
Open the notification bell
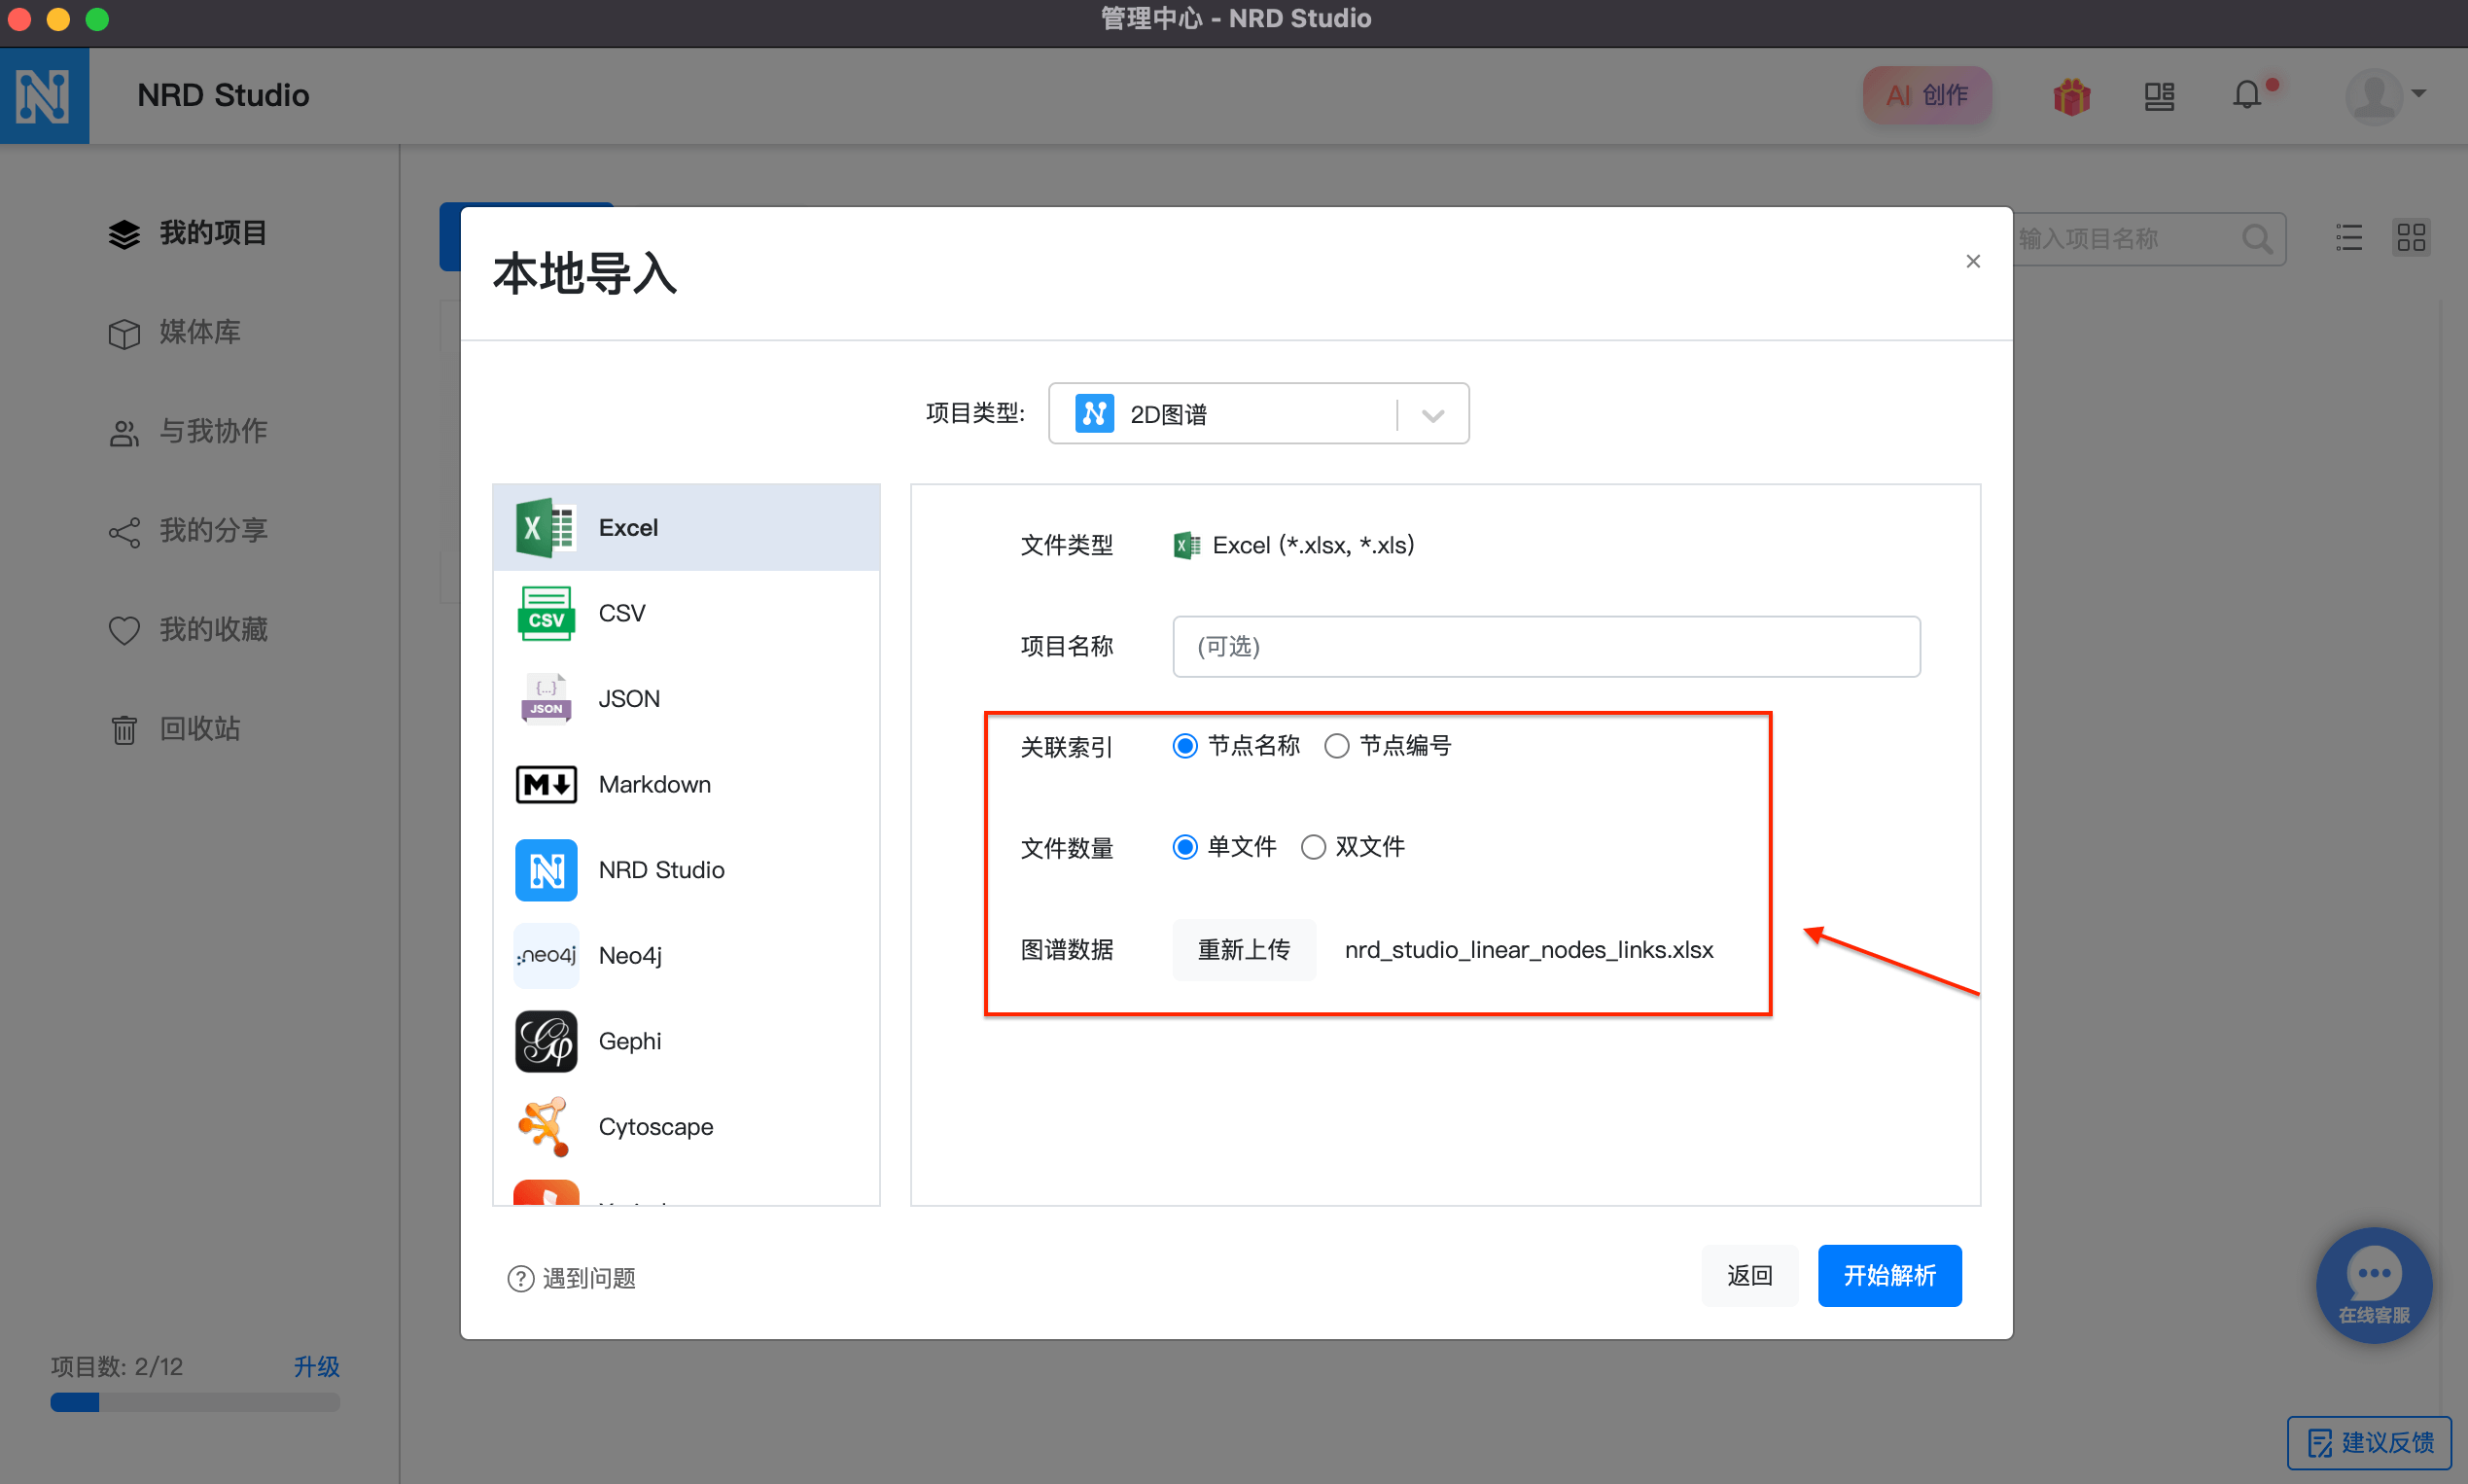point(2246,96)
